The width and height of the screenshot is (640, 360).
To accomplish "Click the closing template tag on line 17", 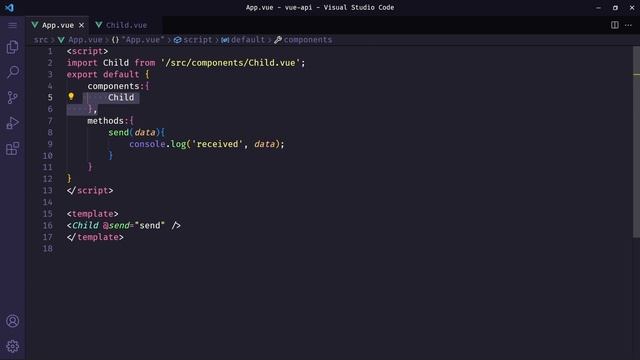I will (x=95, y=237).
